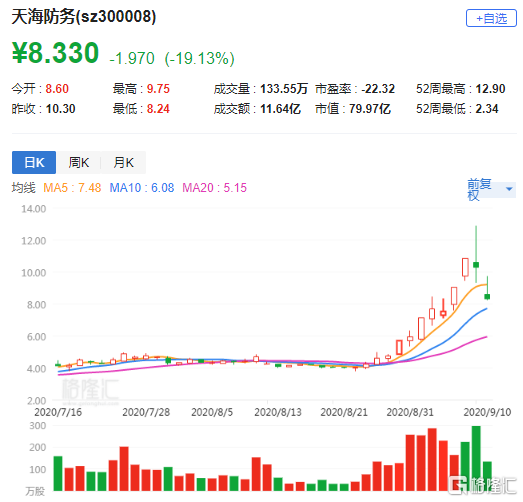Image resolution: width=523 pixels, height=502 pixels.
Task: Click the 14.00 price axis label
Action: (x=34, y=209)
